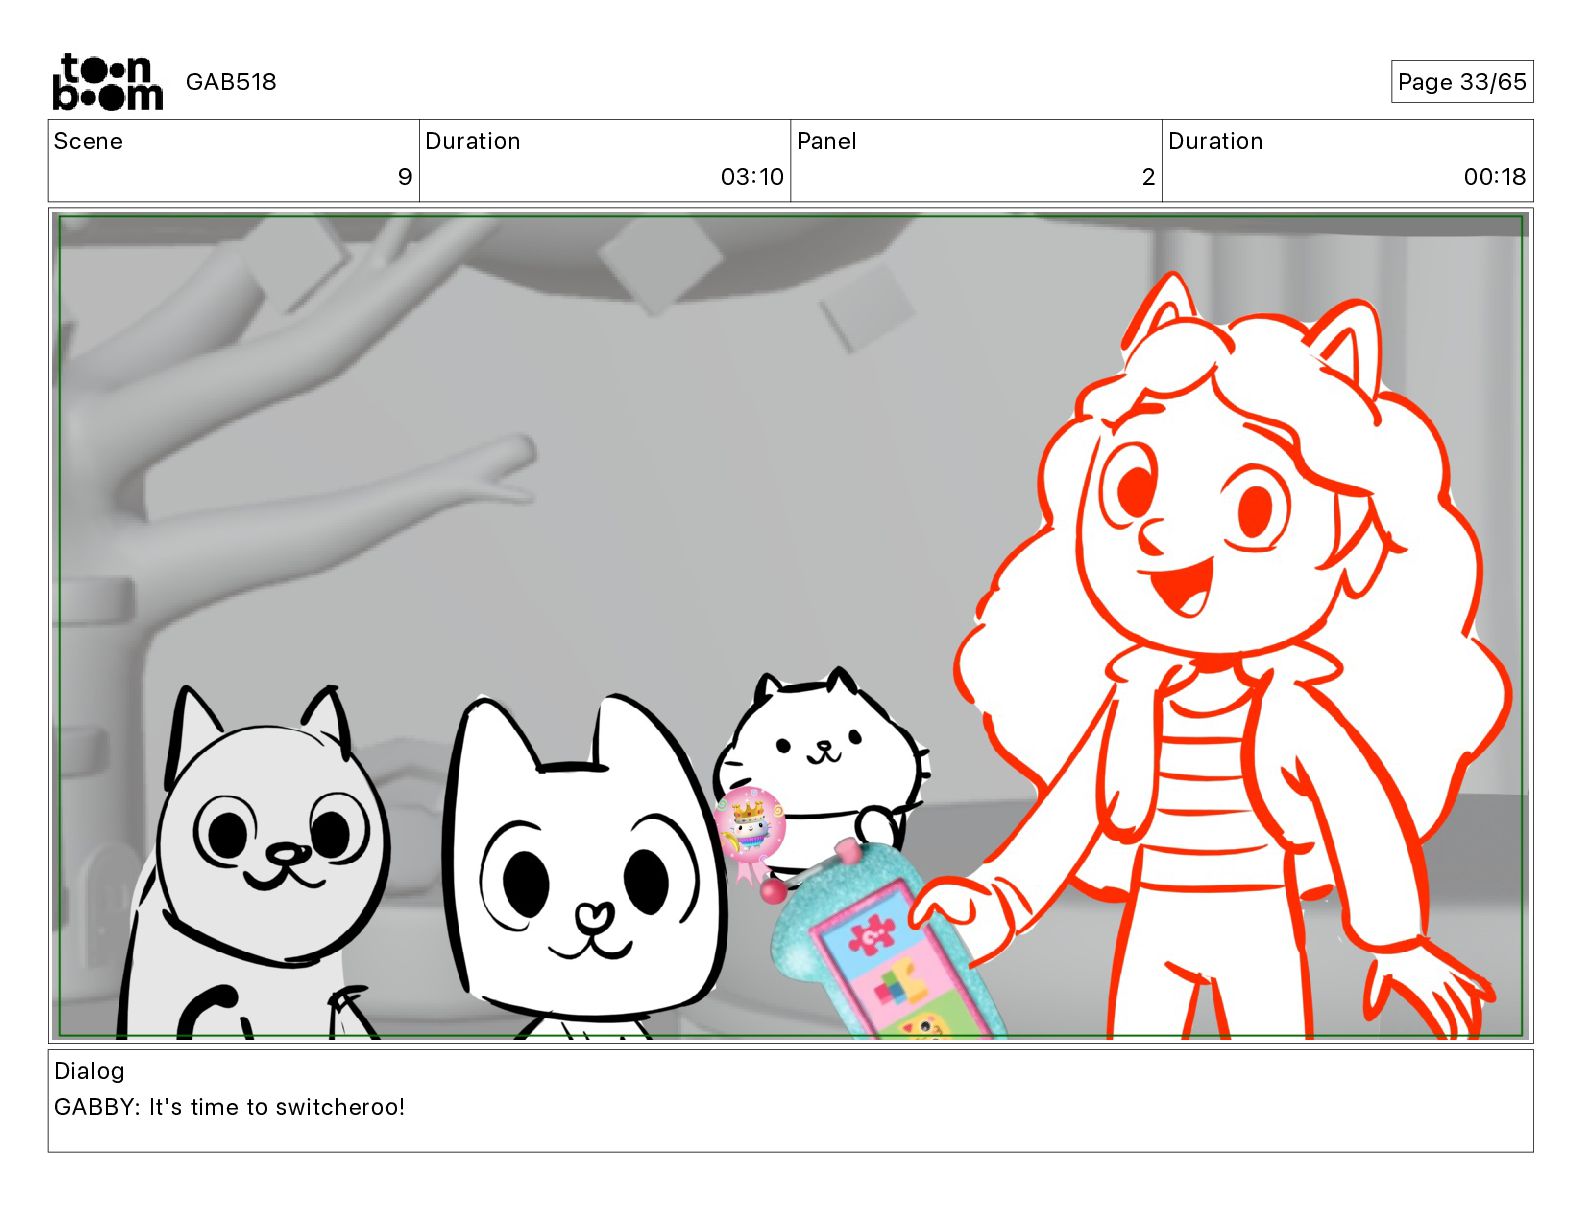1584x1224 pixels.
Task: Select the panel number 2 value
Action: [1148, 177]
